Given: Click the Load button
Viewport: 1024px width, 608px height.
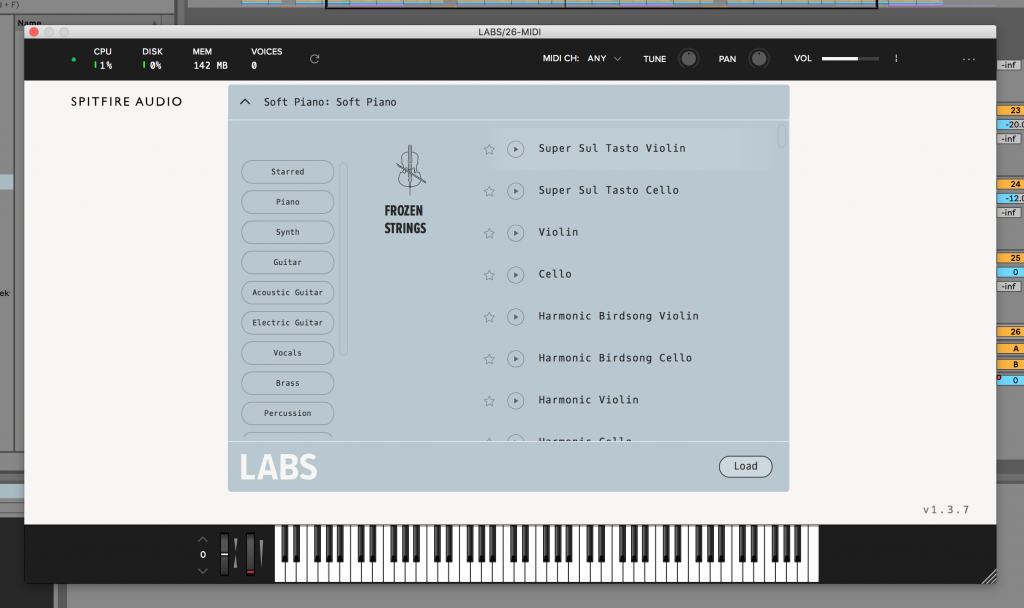Looking at the screenshot, I should [x=745, y=466].
